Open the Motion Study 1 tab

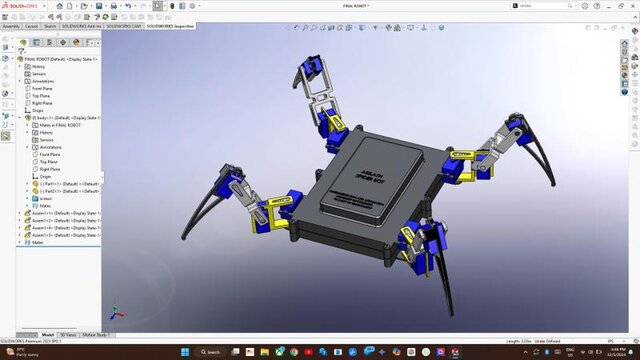coord(96,335)
